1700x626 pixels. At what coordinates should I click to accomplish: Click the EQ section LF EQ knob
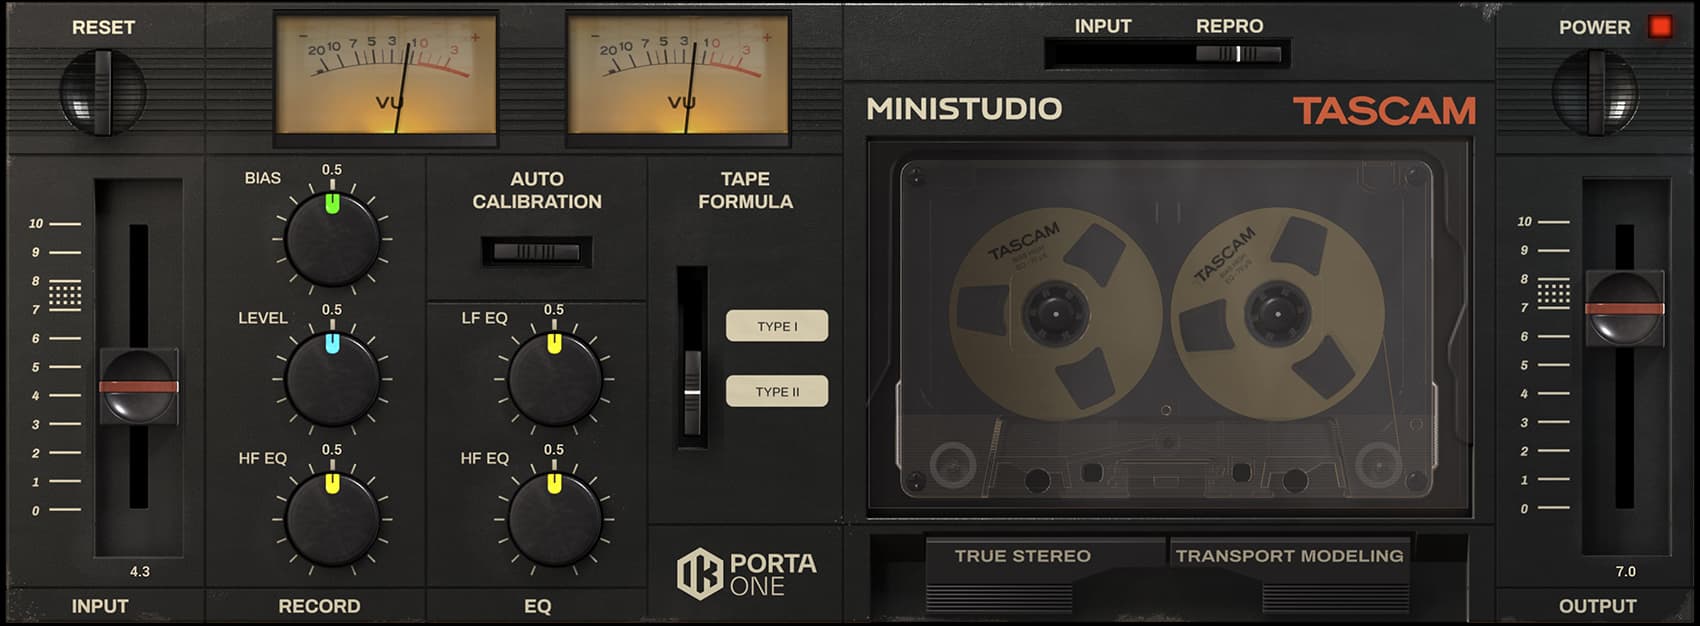(555, 380)
